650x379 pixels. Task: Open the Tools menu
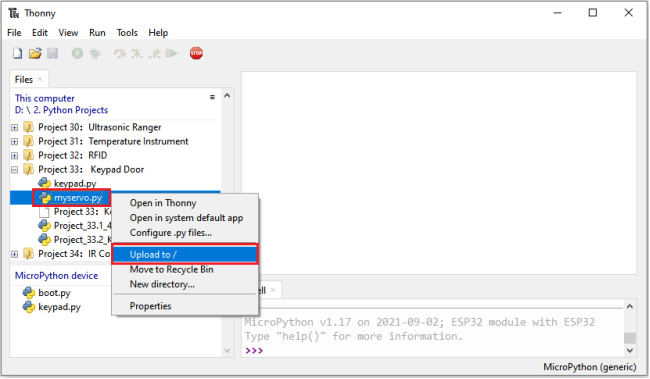click(x=127, y=33)
